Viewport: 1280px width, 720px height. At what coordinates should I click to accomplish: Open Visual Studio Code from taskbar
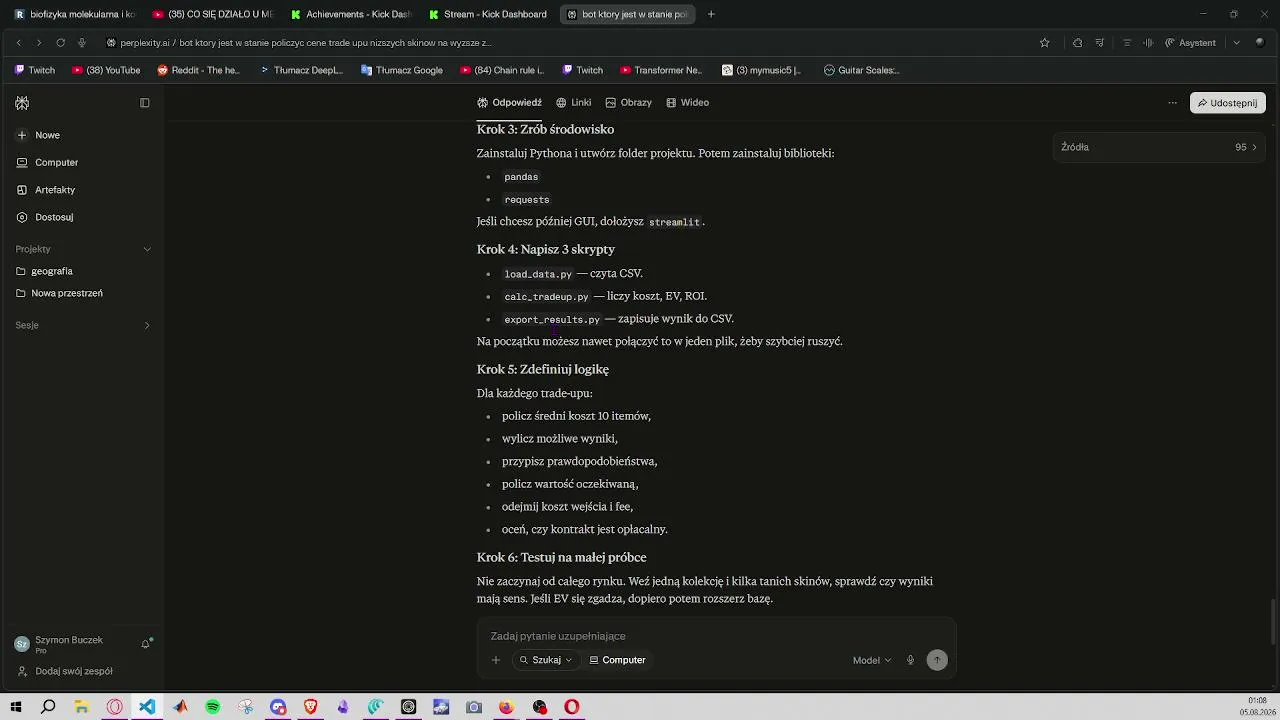tap(147, 707)
